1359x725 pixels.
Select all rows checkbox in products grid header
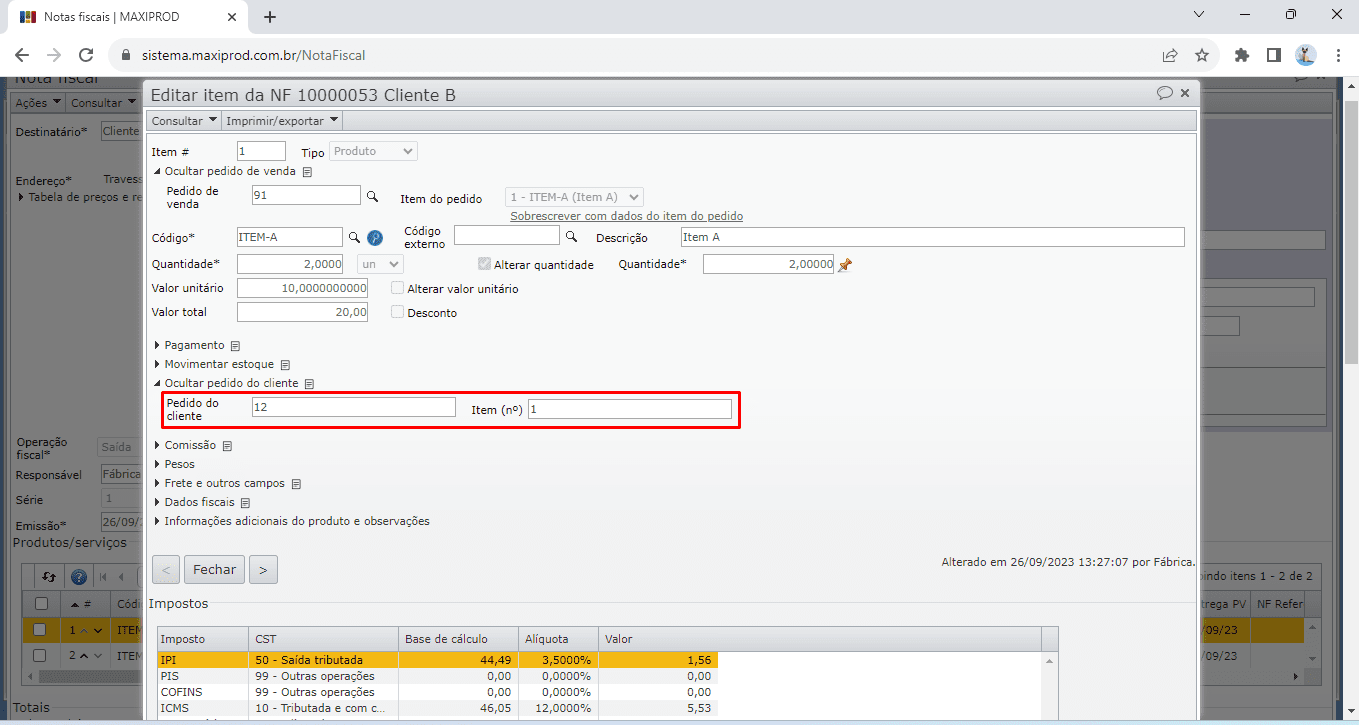click(x=41, y=604)
